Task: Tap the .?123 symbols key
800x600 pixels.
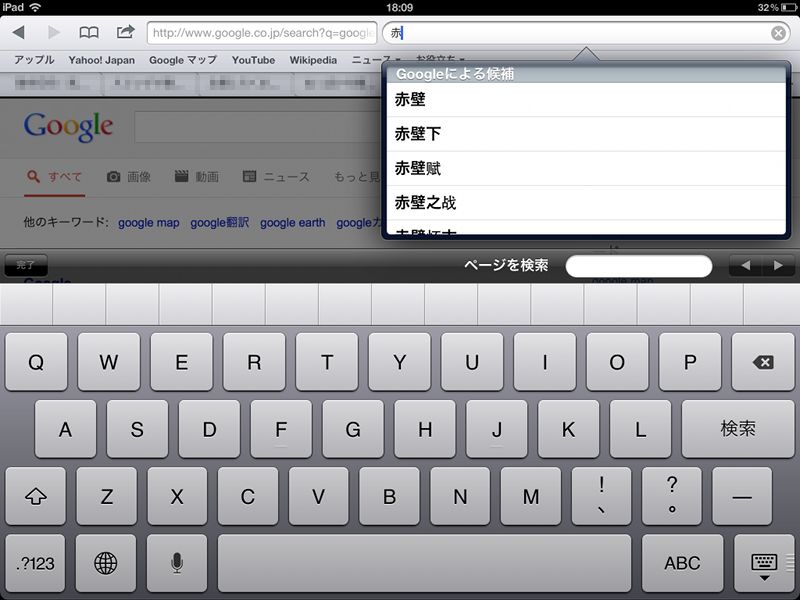Action: [35, 563]
